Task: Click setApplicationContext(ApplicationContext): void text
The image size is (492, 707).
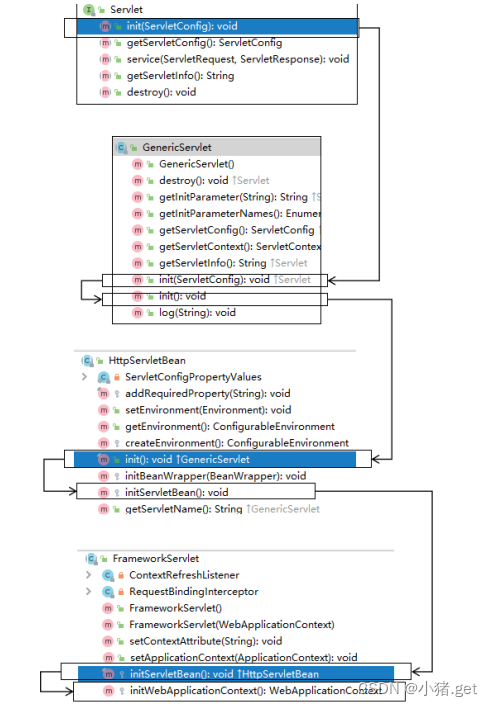Action: [x=244, y=658]
